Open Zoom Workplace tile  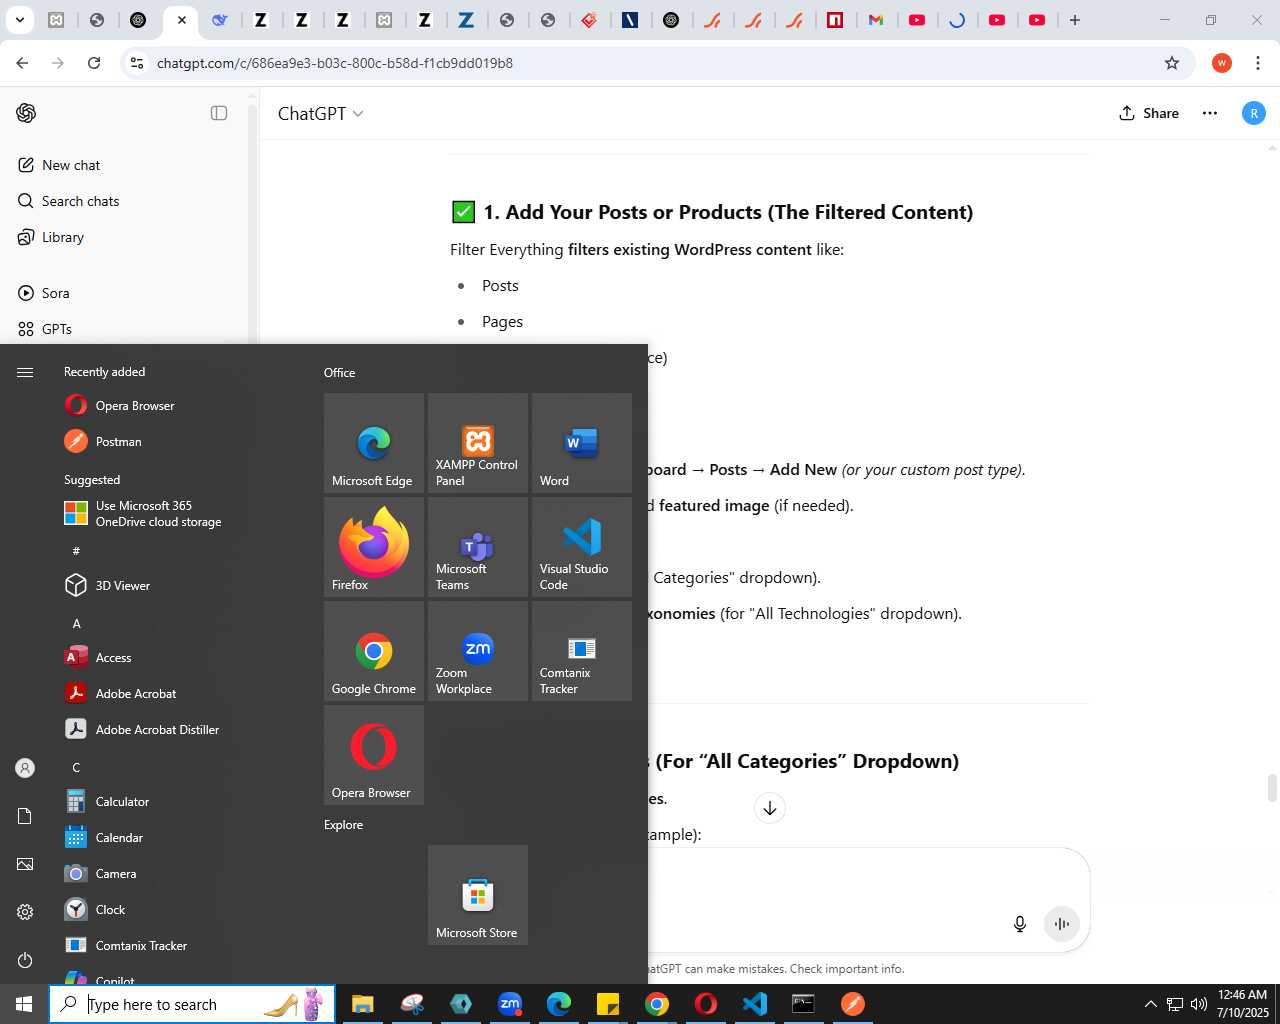(x=478, y=651)
